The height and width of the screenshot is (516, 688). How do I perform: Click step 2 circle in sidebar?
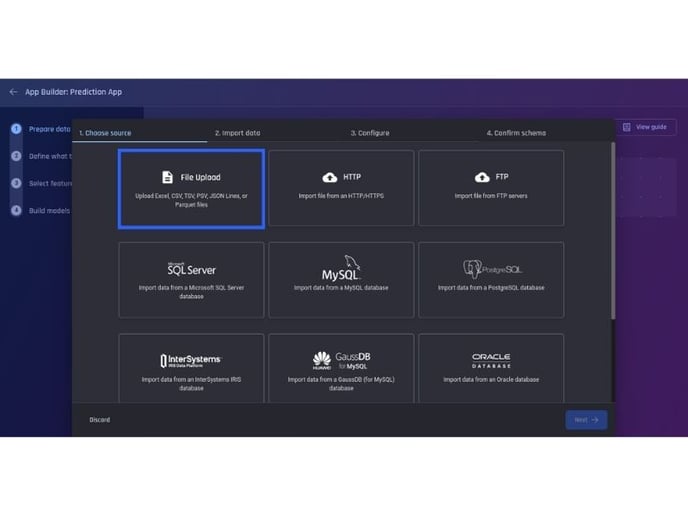[x=16, y=156]
